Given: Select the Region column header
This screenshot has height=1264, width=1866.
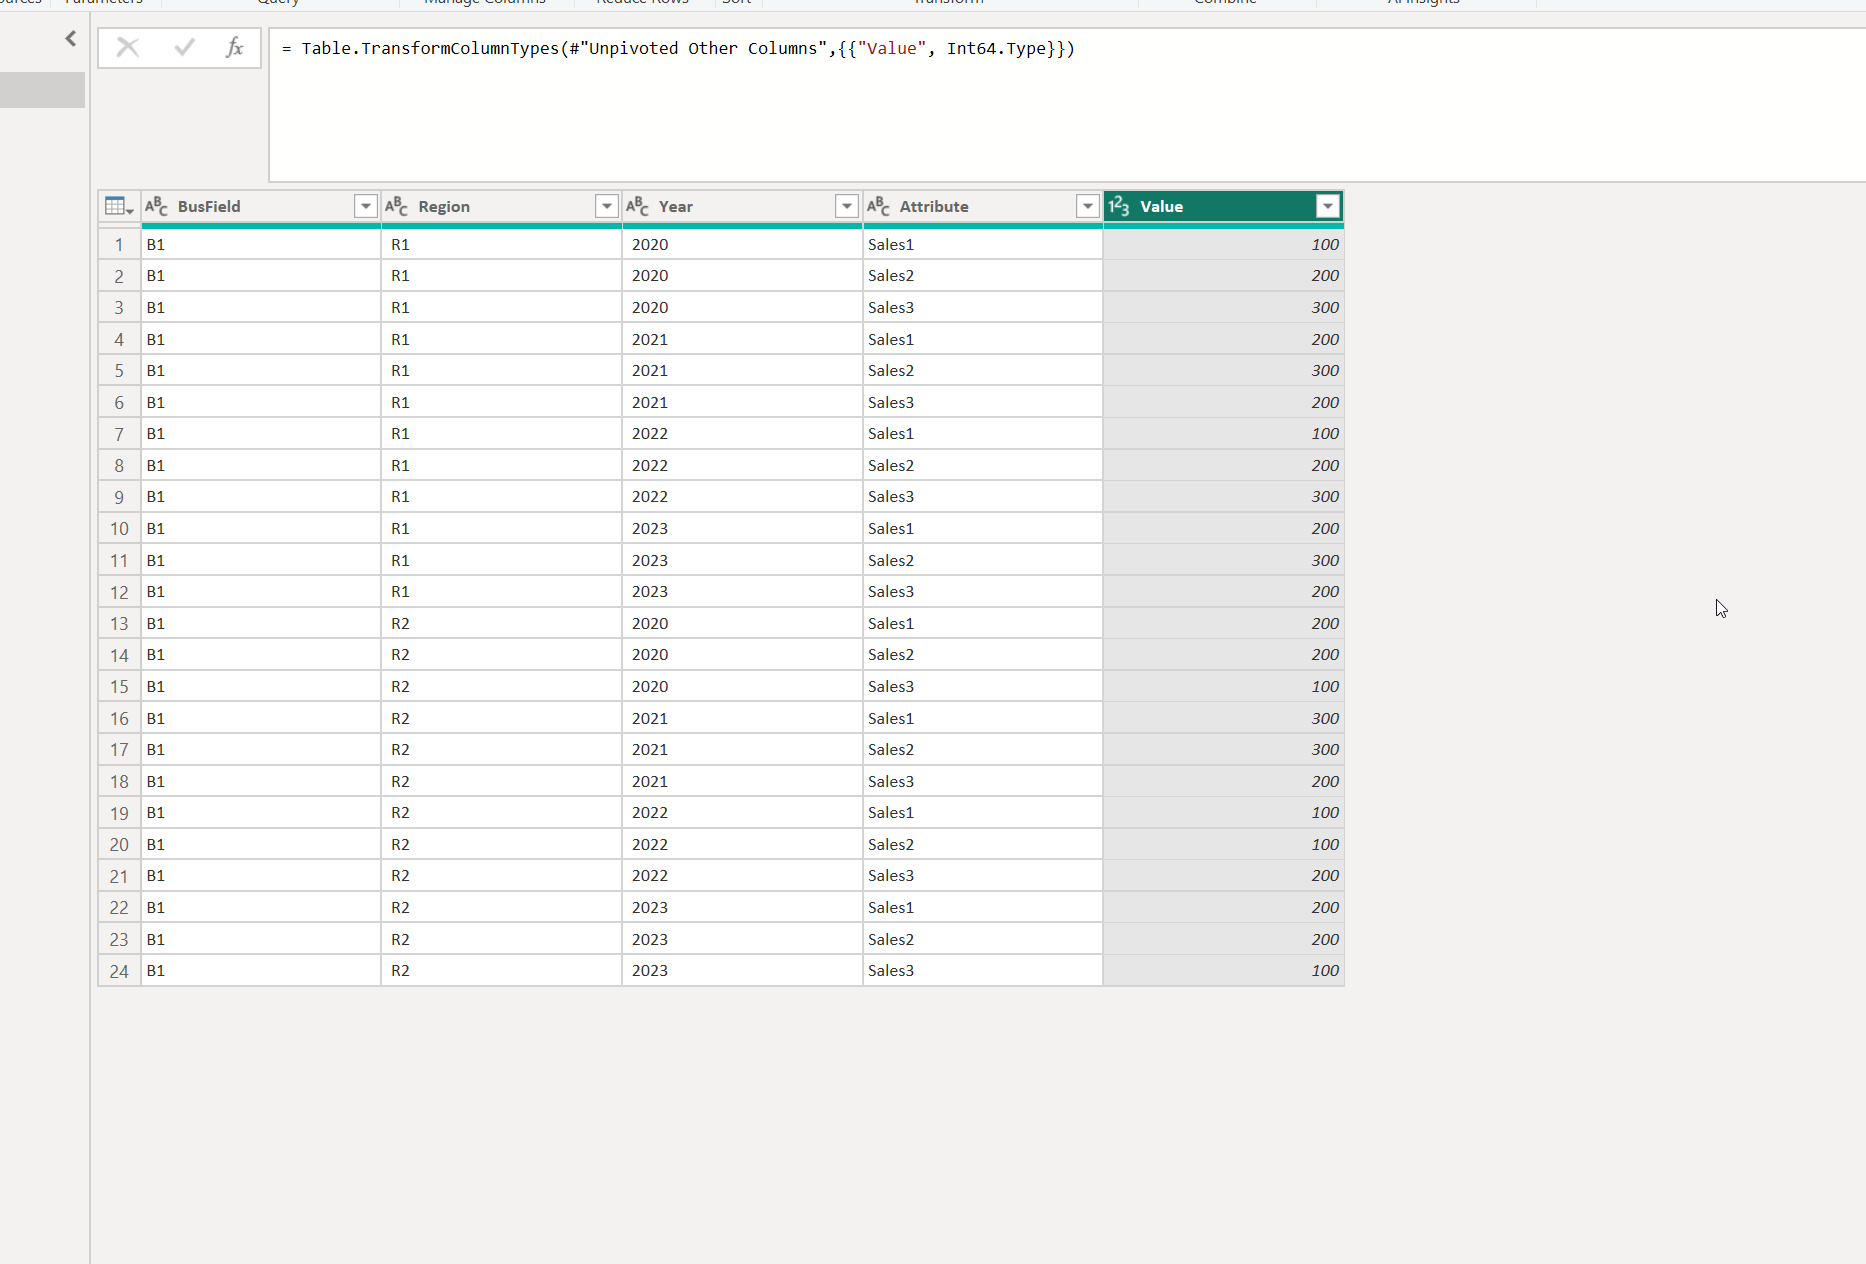Looking at the screenshot, I should [501, 206].
